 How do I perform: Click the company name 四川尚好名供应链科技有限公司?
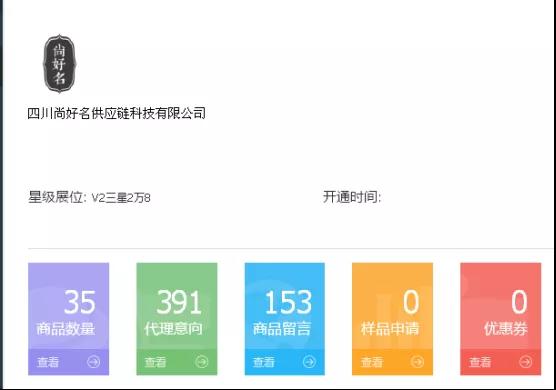click(116, 113)
